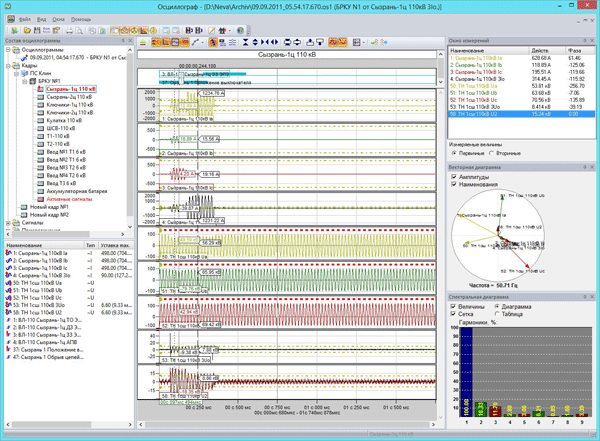
Task: Open the Помощь menu
Action: (81, 19)
